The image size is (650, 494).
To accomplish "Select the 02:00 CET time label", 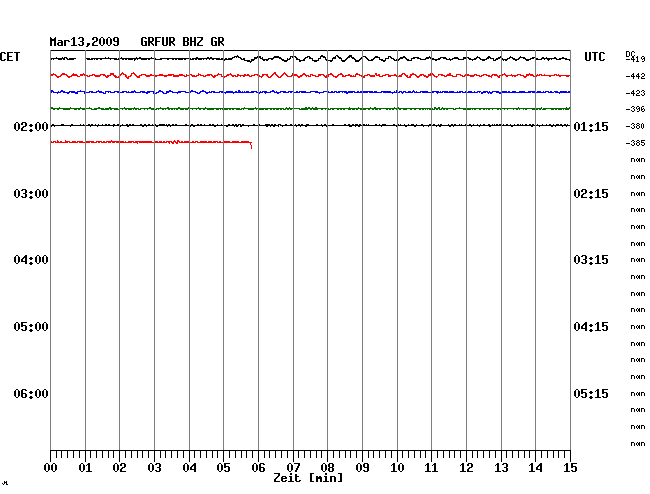I will [x=31, y=126].
